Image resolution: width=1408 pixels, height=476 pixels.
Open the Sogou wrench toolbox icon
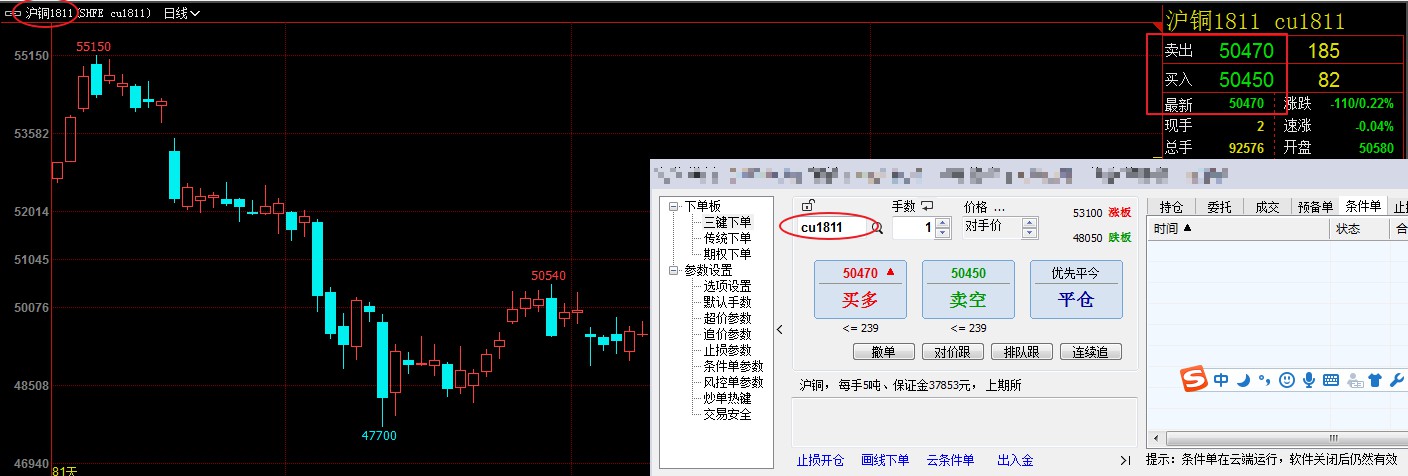1397,380
